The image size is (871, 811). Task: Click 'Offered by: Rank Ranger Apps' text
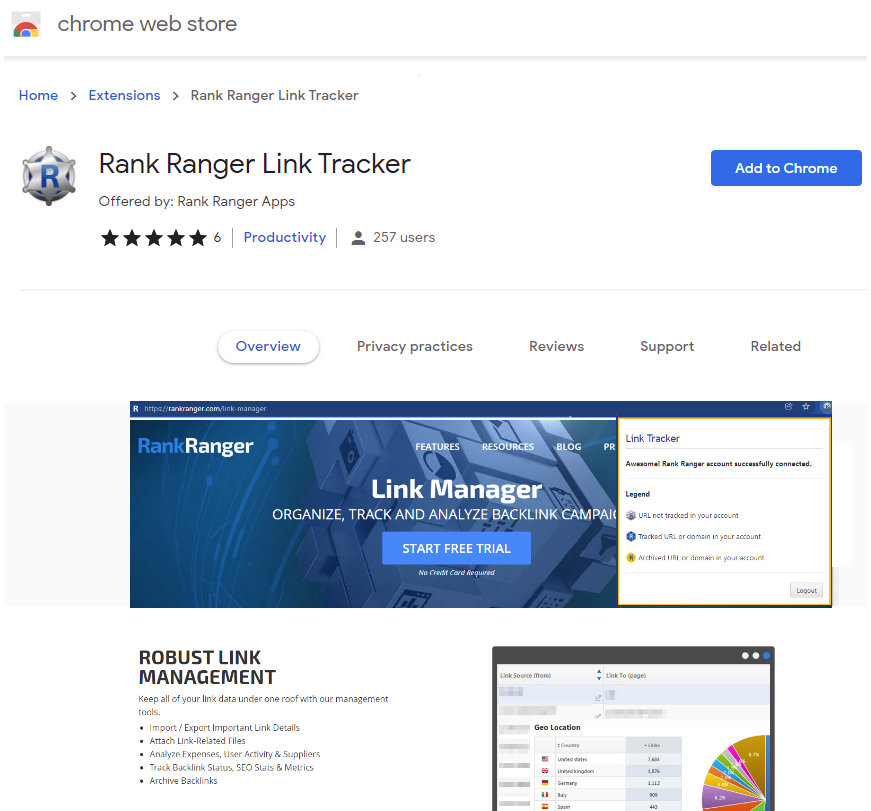tap(197, 201)
